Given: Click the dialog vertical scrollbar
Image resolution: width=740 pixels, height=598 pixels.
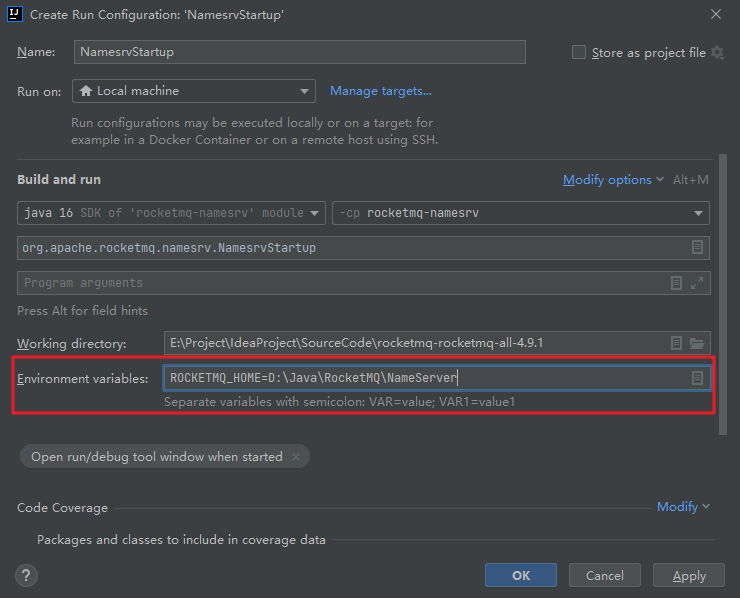Looking at the screenshot, I should pyautogui.click(x=723, y=295).
